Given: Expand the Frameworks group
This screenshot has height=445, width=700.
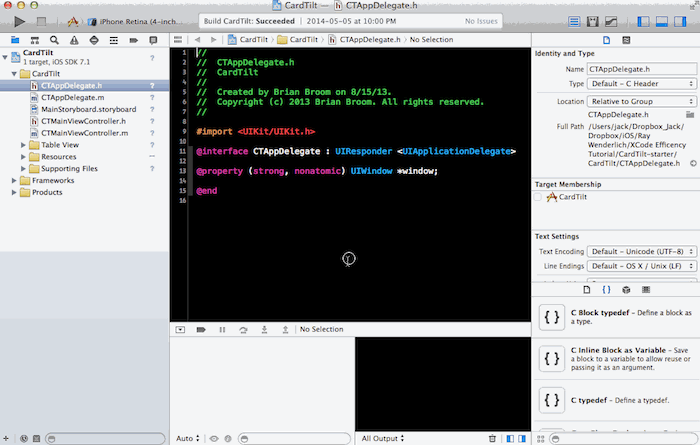Looking at the screenshot, I should (14, 180).
